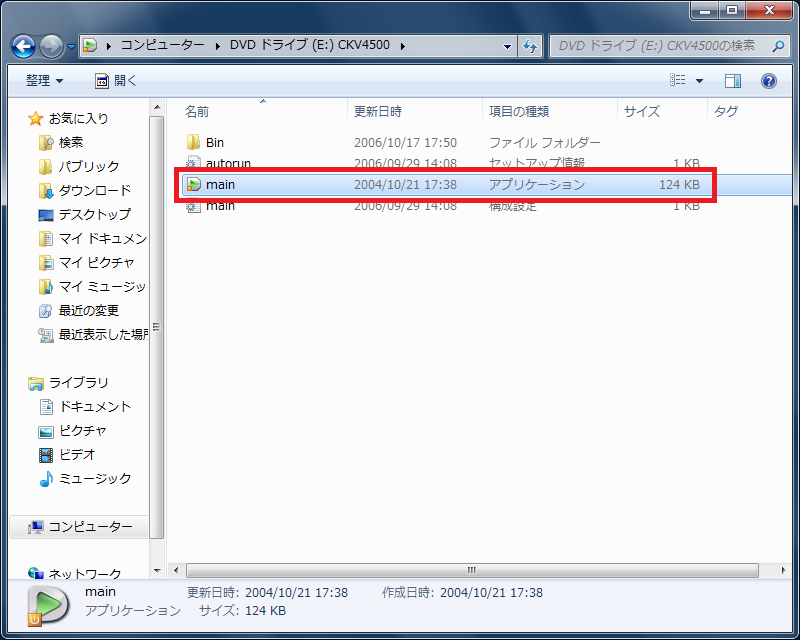Open the 整理 organize menu
800x640 pixels.
click(x=44, y=81)
